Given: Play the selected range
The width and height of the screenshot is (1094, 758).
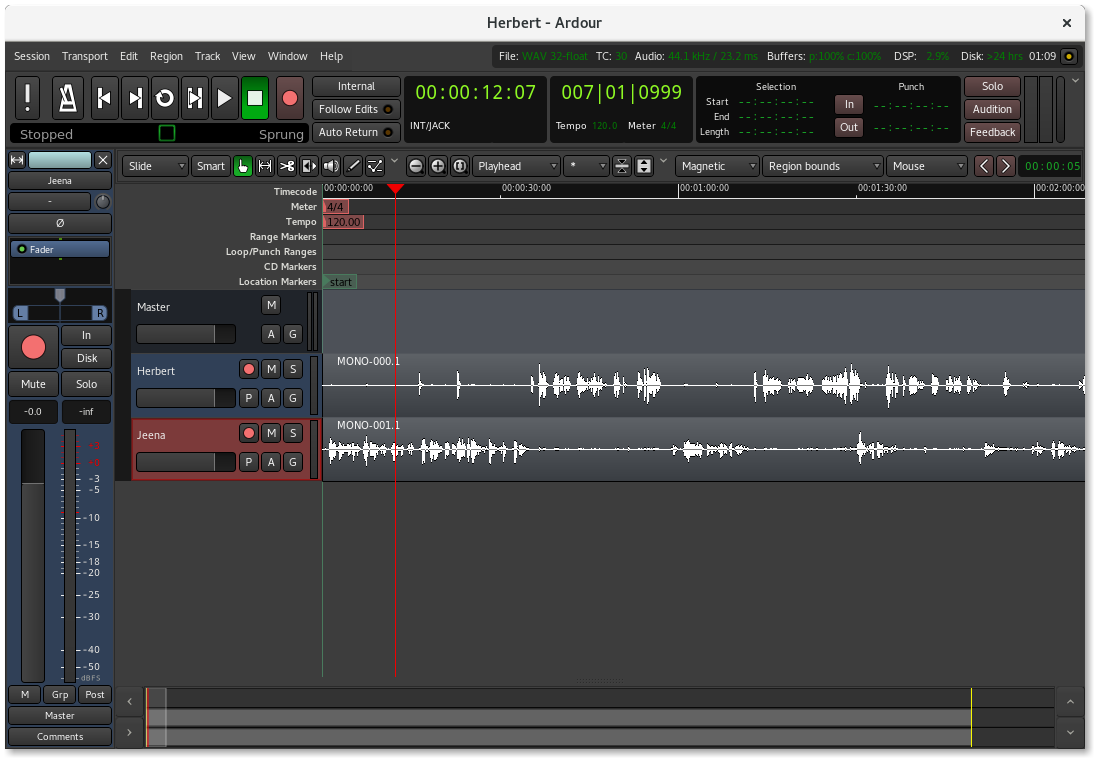Looking at the screenshot, I should tap(195, 98).
